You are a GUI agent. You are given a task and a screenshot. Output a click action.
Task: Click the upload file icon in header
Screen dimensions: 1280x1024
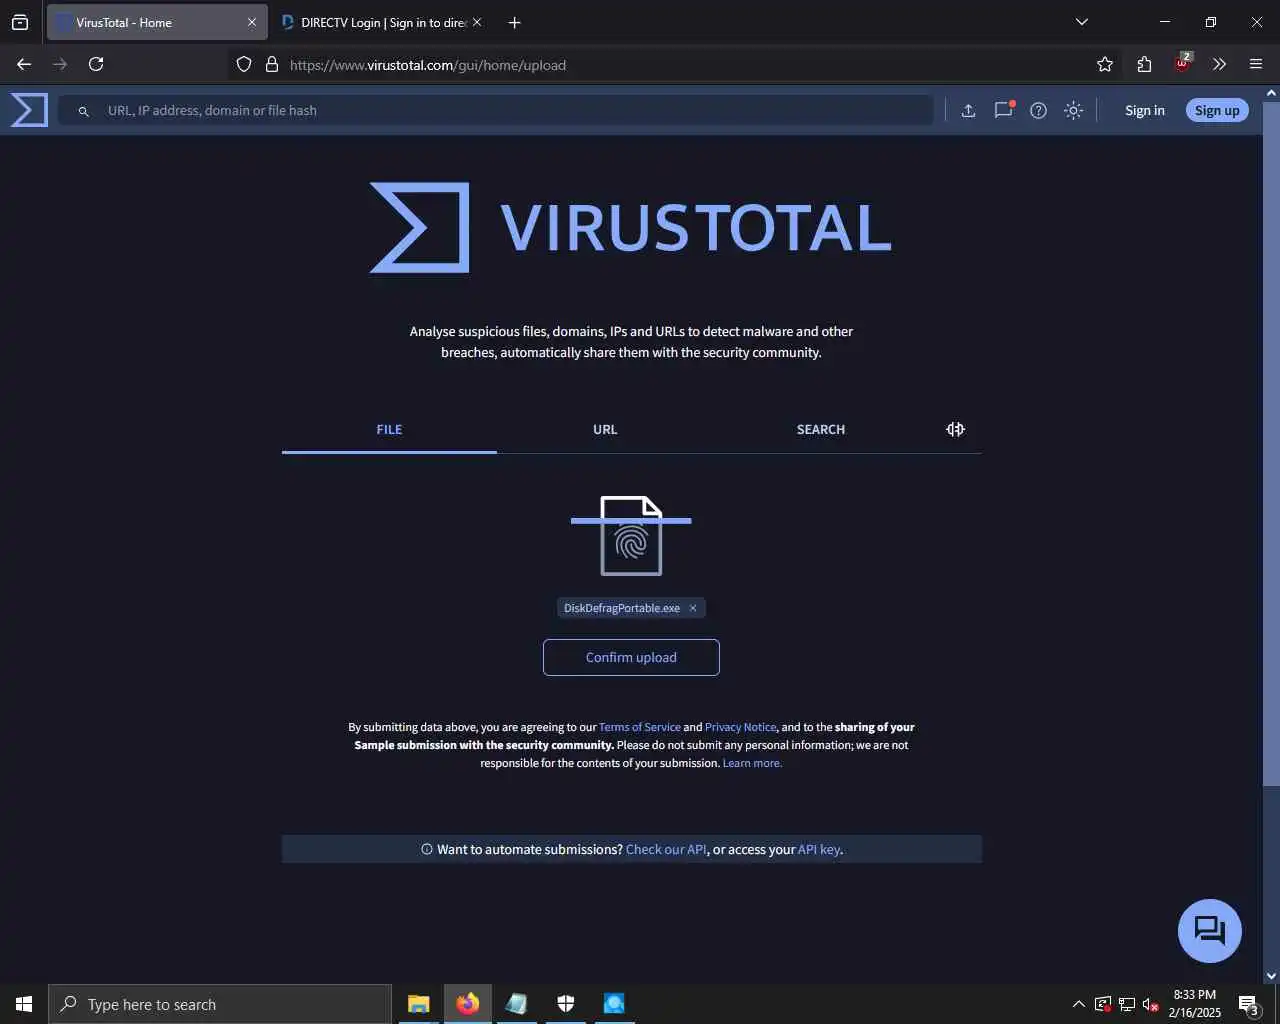(x=968, y=110)
